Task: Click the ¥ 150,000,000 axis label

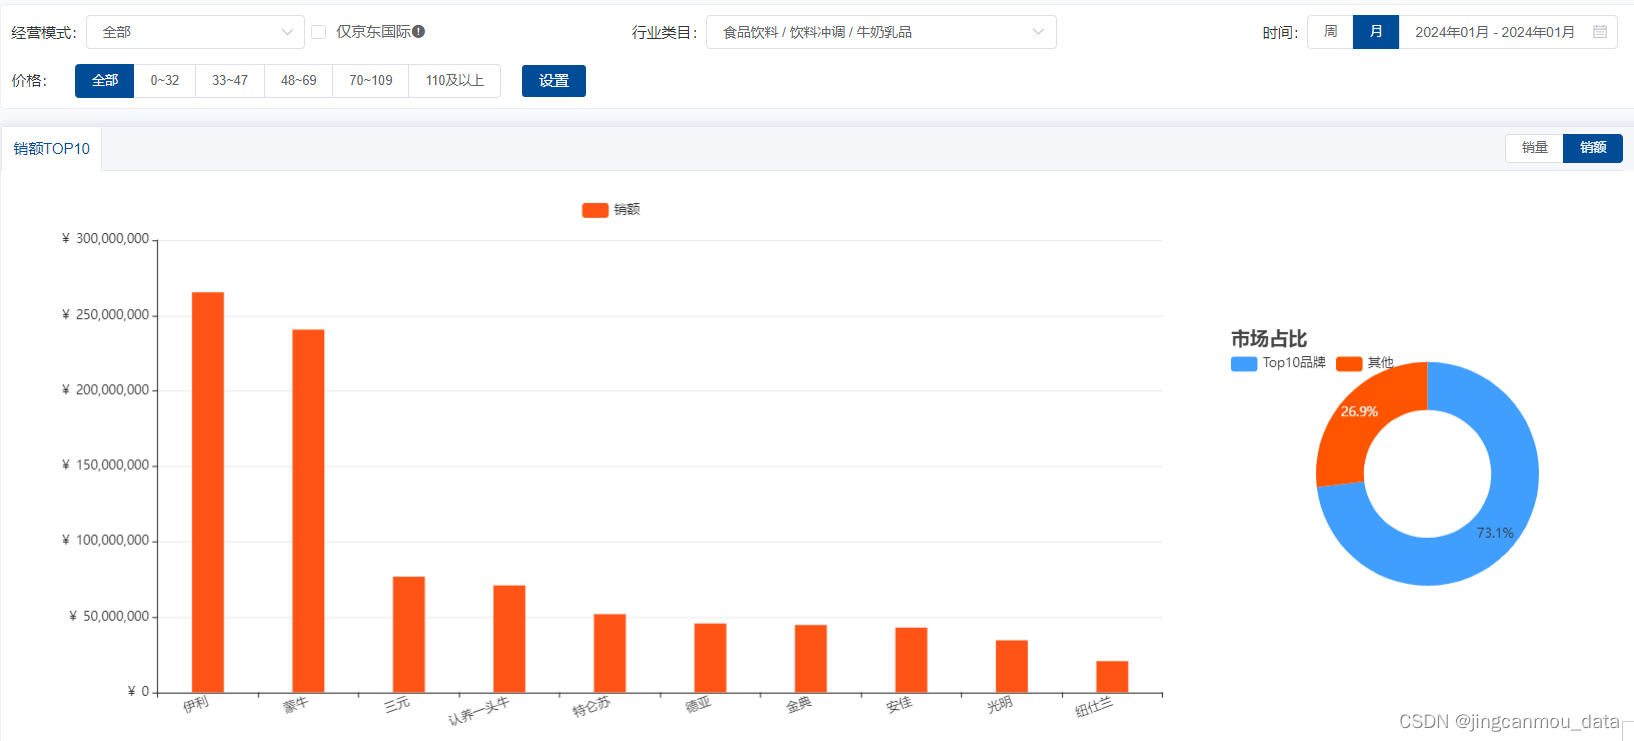Action: point(106,465)
